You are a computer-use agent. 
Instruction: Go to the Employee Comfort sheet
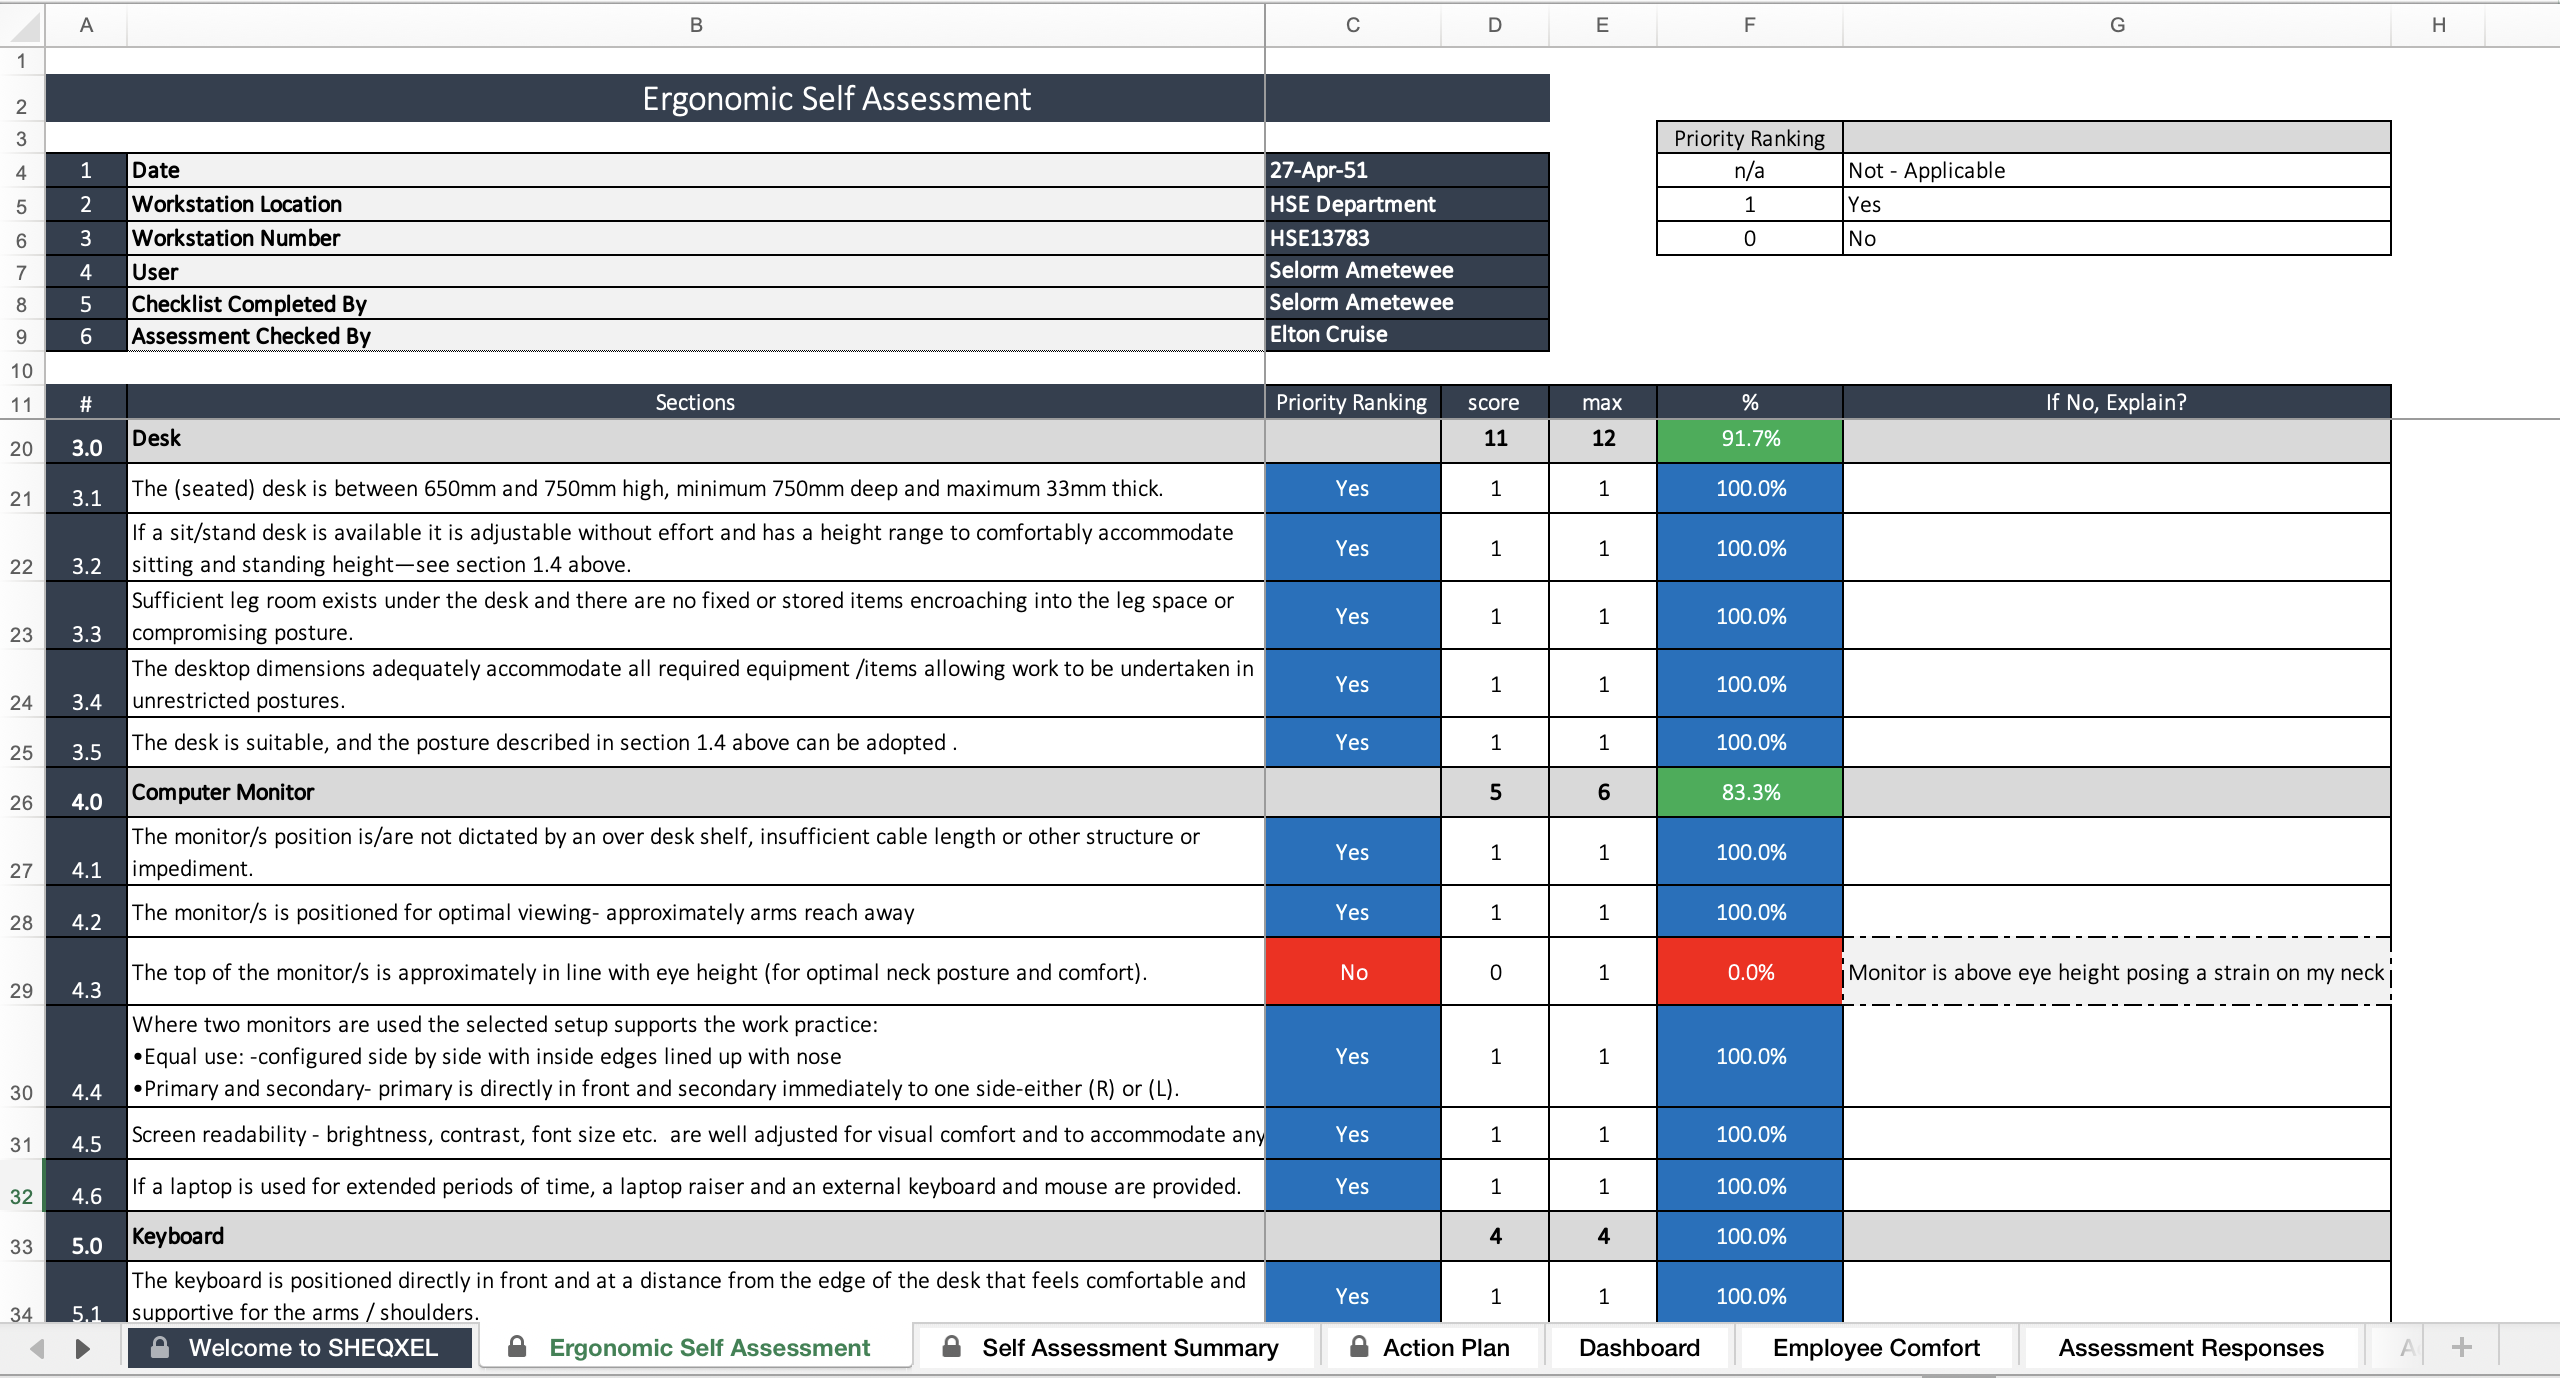pos(1876,1347)
